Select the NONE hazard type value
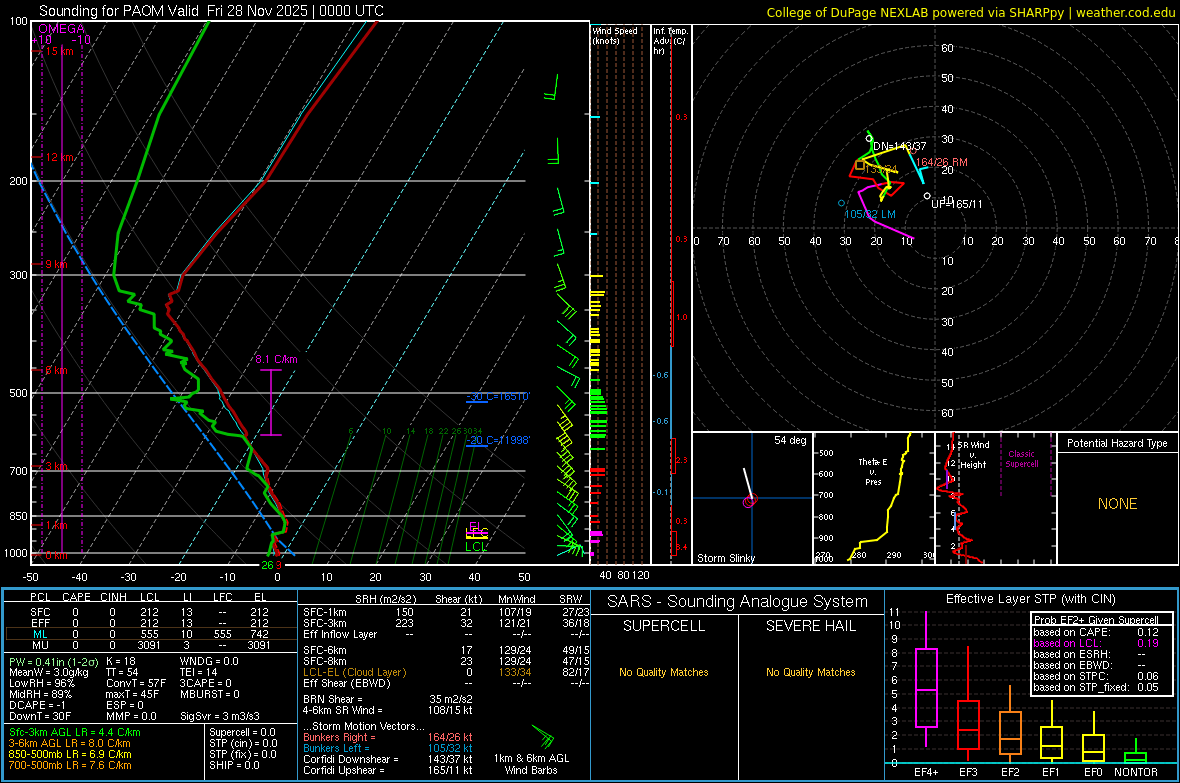Screen dimensions: 1180x783 click(x=1117, y=504)
